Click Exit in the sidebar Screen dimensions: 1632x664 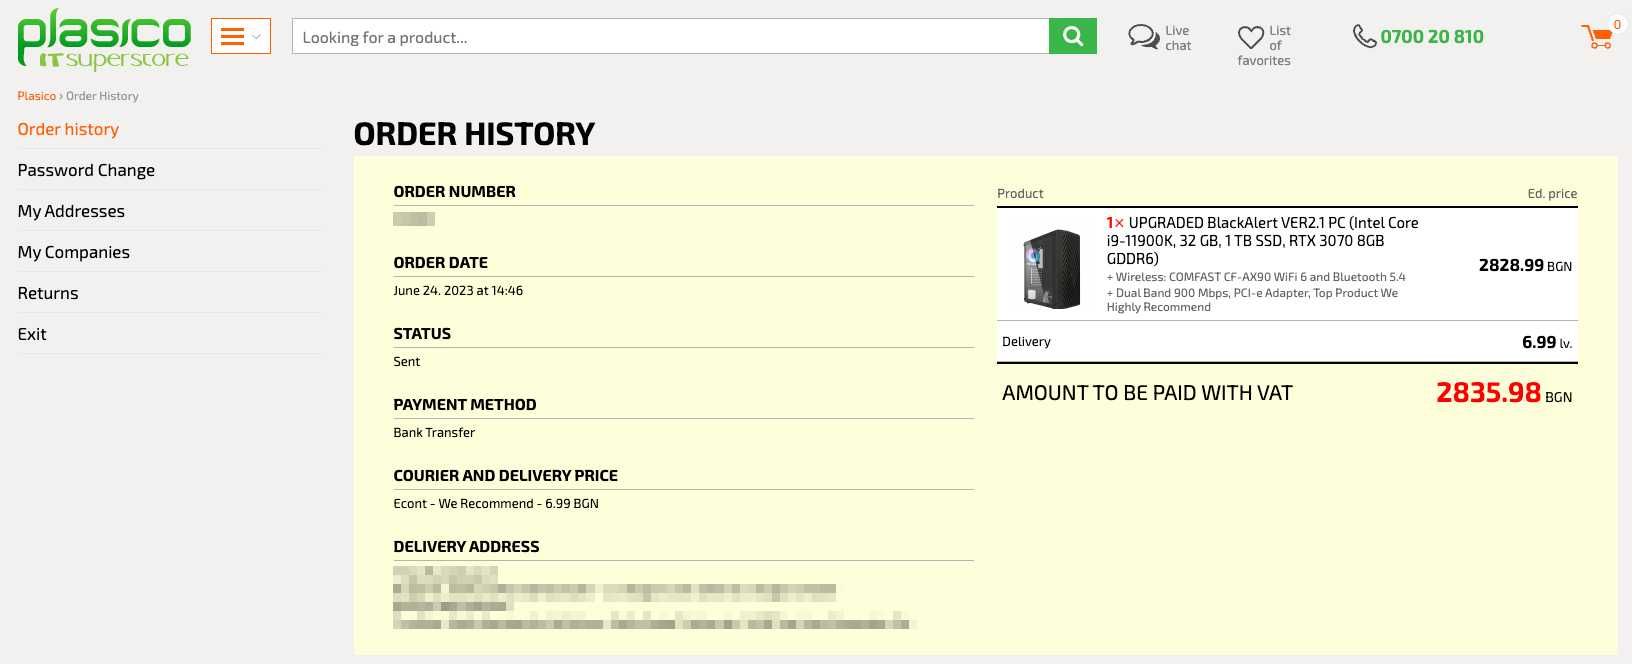32,334
